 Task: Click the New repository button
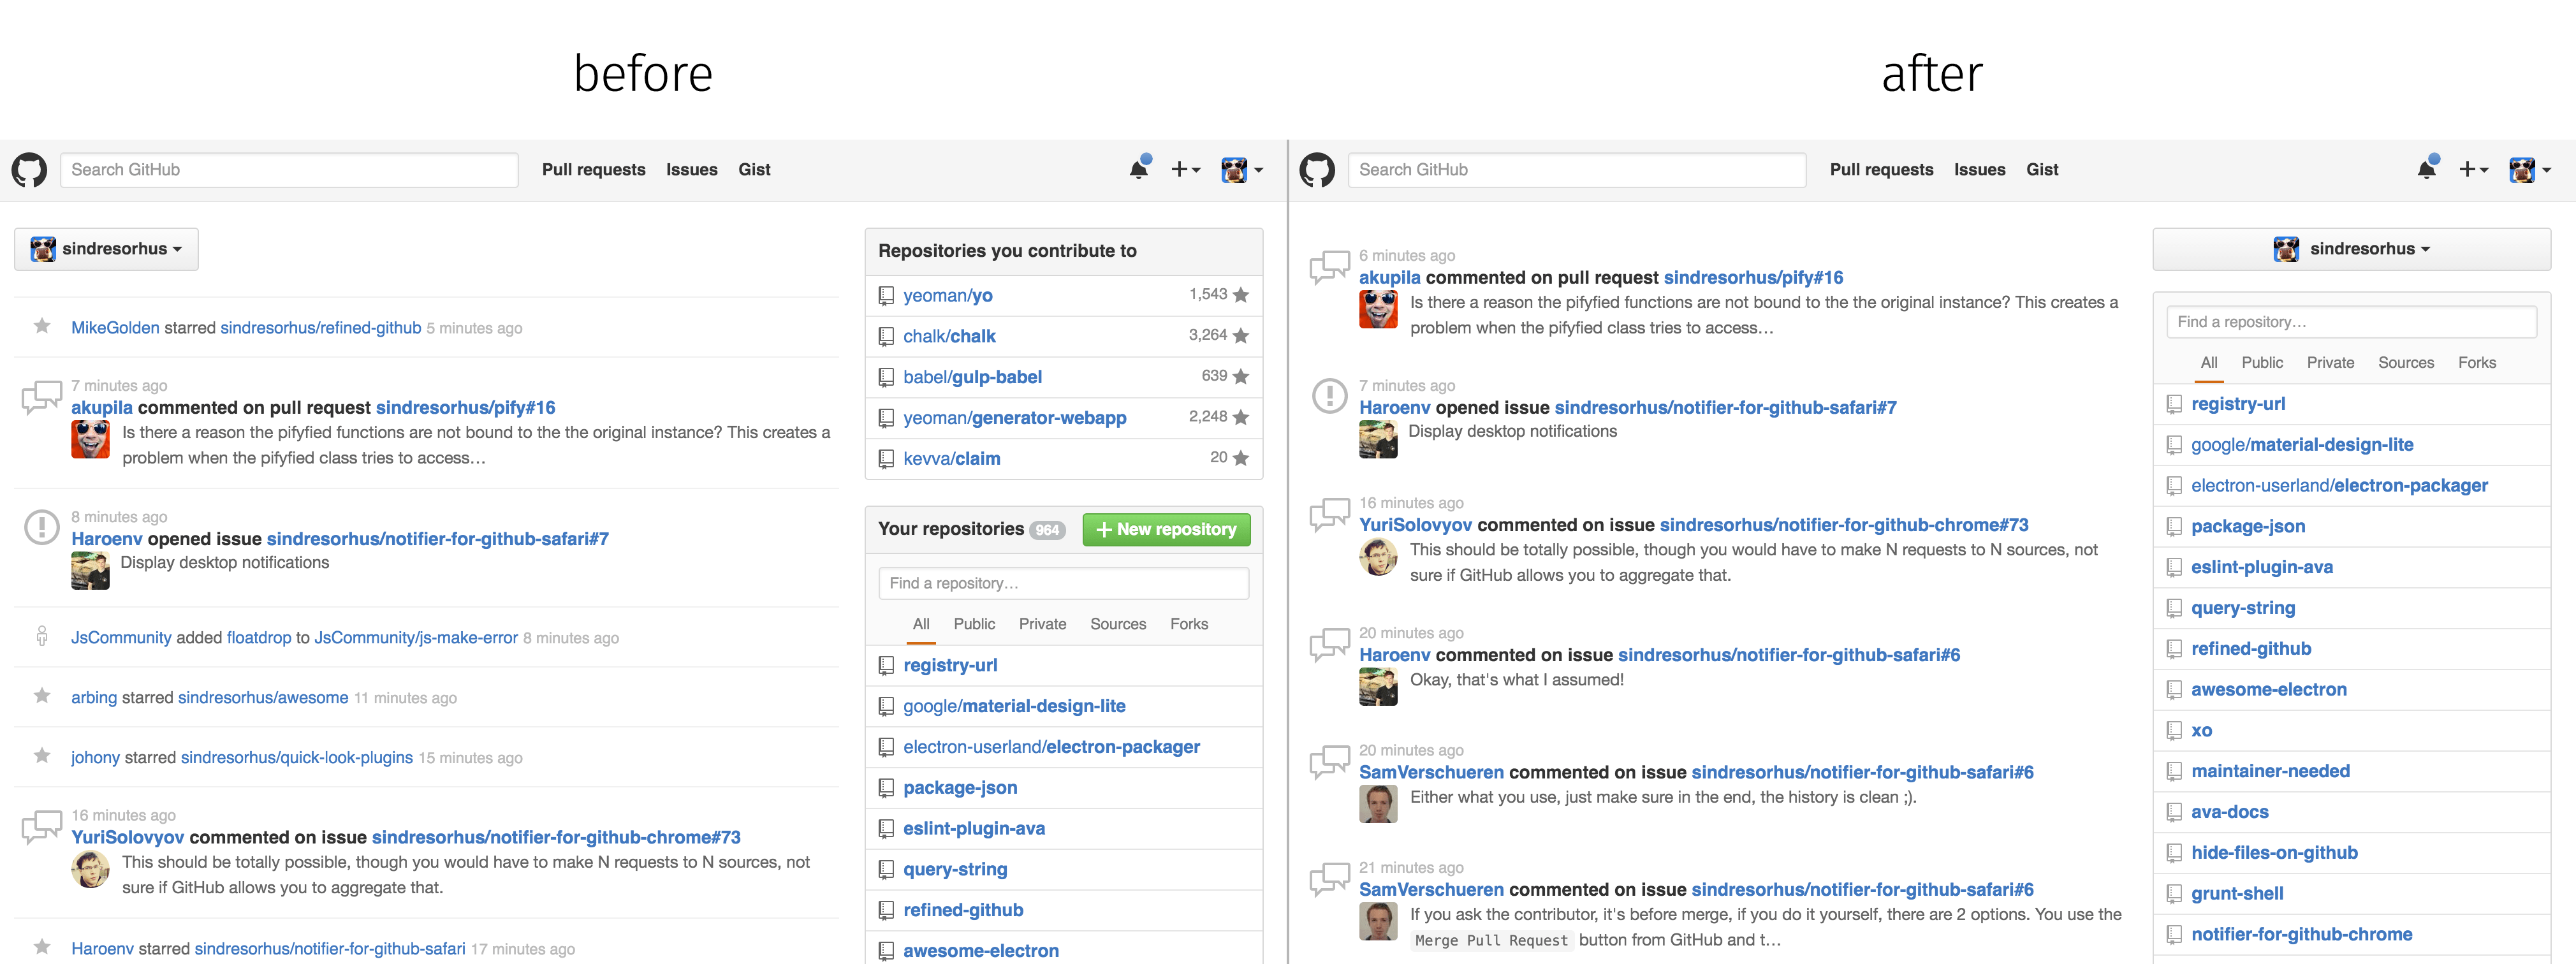[1166, 530]
